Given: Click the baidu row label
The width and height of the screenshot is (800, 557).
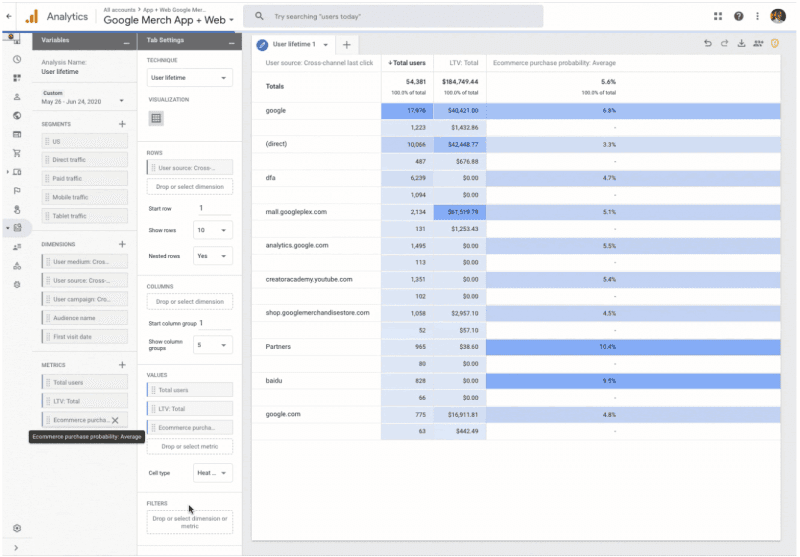Looking at the screenshot, I should (273, 381).
